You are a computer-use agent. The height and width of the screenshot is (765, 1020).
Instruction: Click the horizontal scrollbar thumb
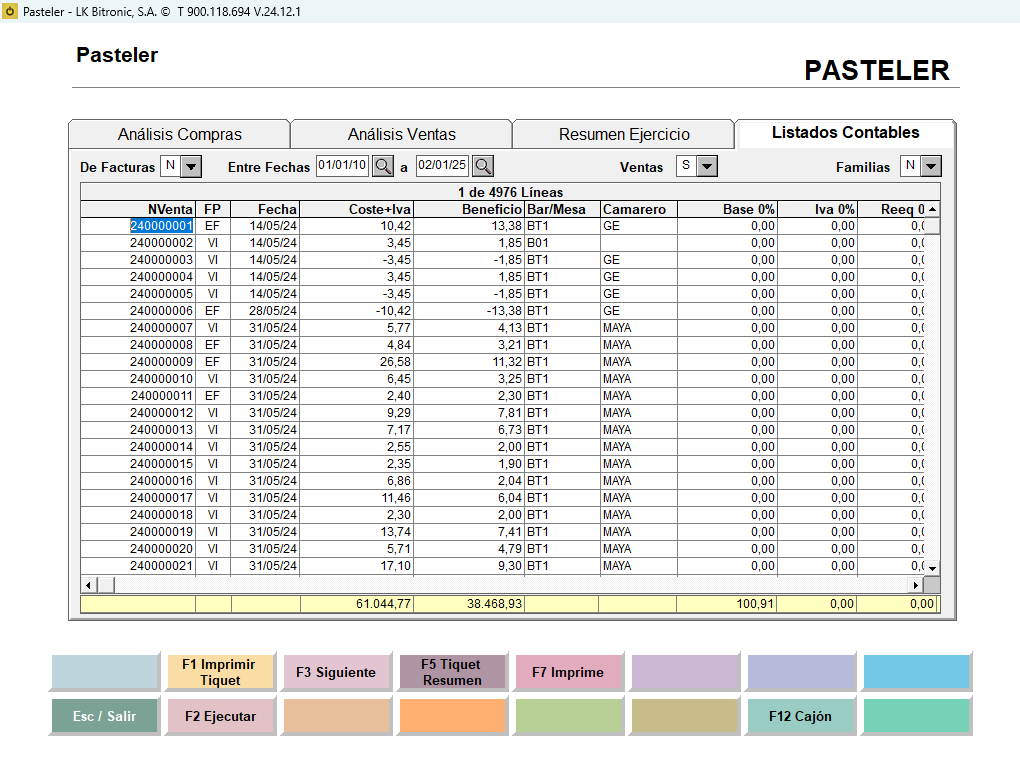coord(105,585)
